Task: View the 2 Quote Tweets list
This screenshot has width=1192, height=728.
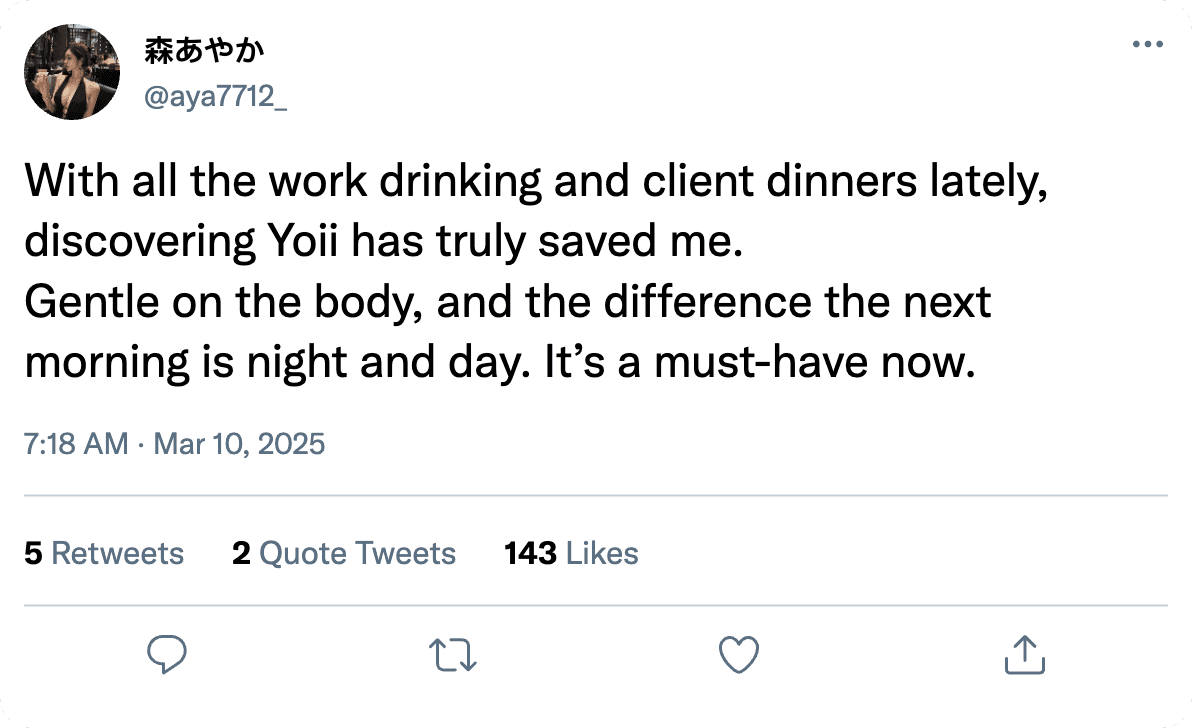Action: coord(344,553)
